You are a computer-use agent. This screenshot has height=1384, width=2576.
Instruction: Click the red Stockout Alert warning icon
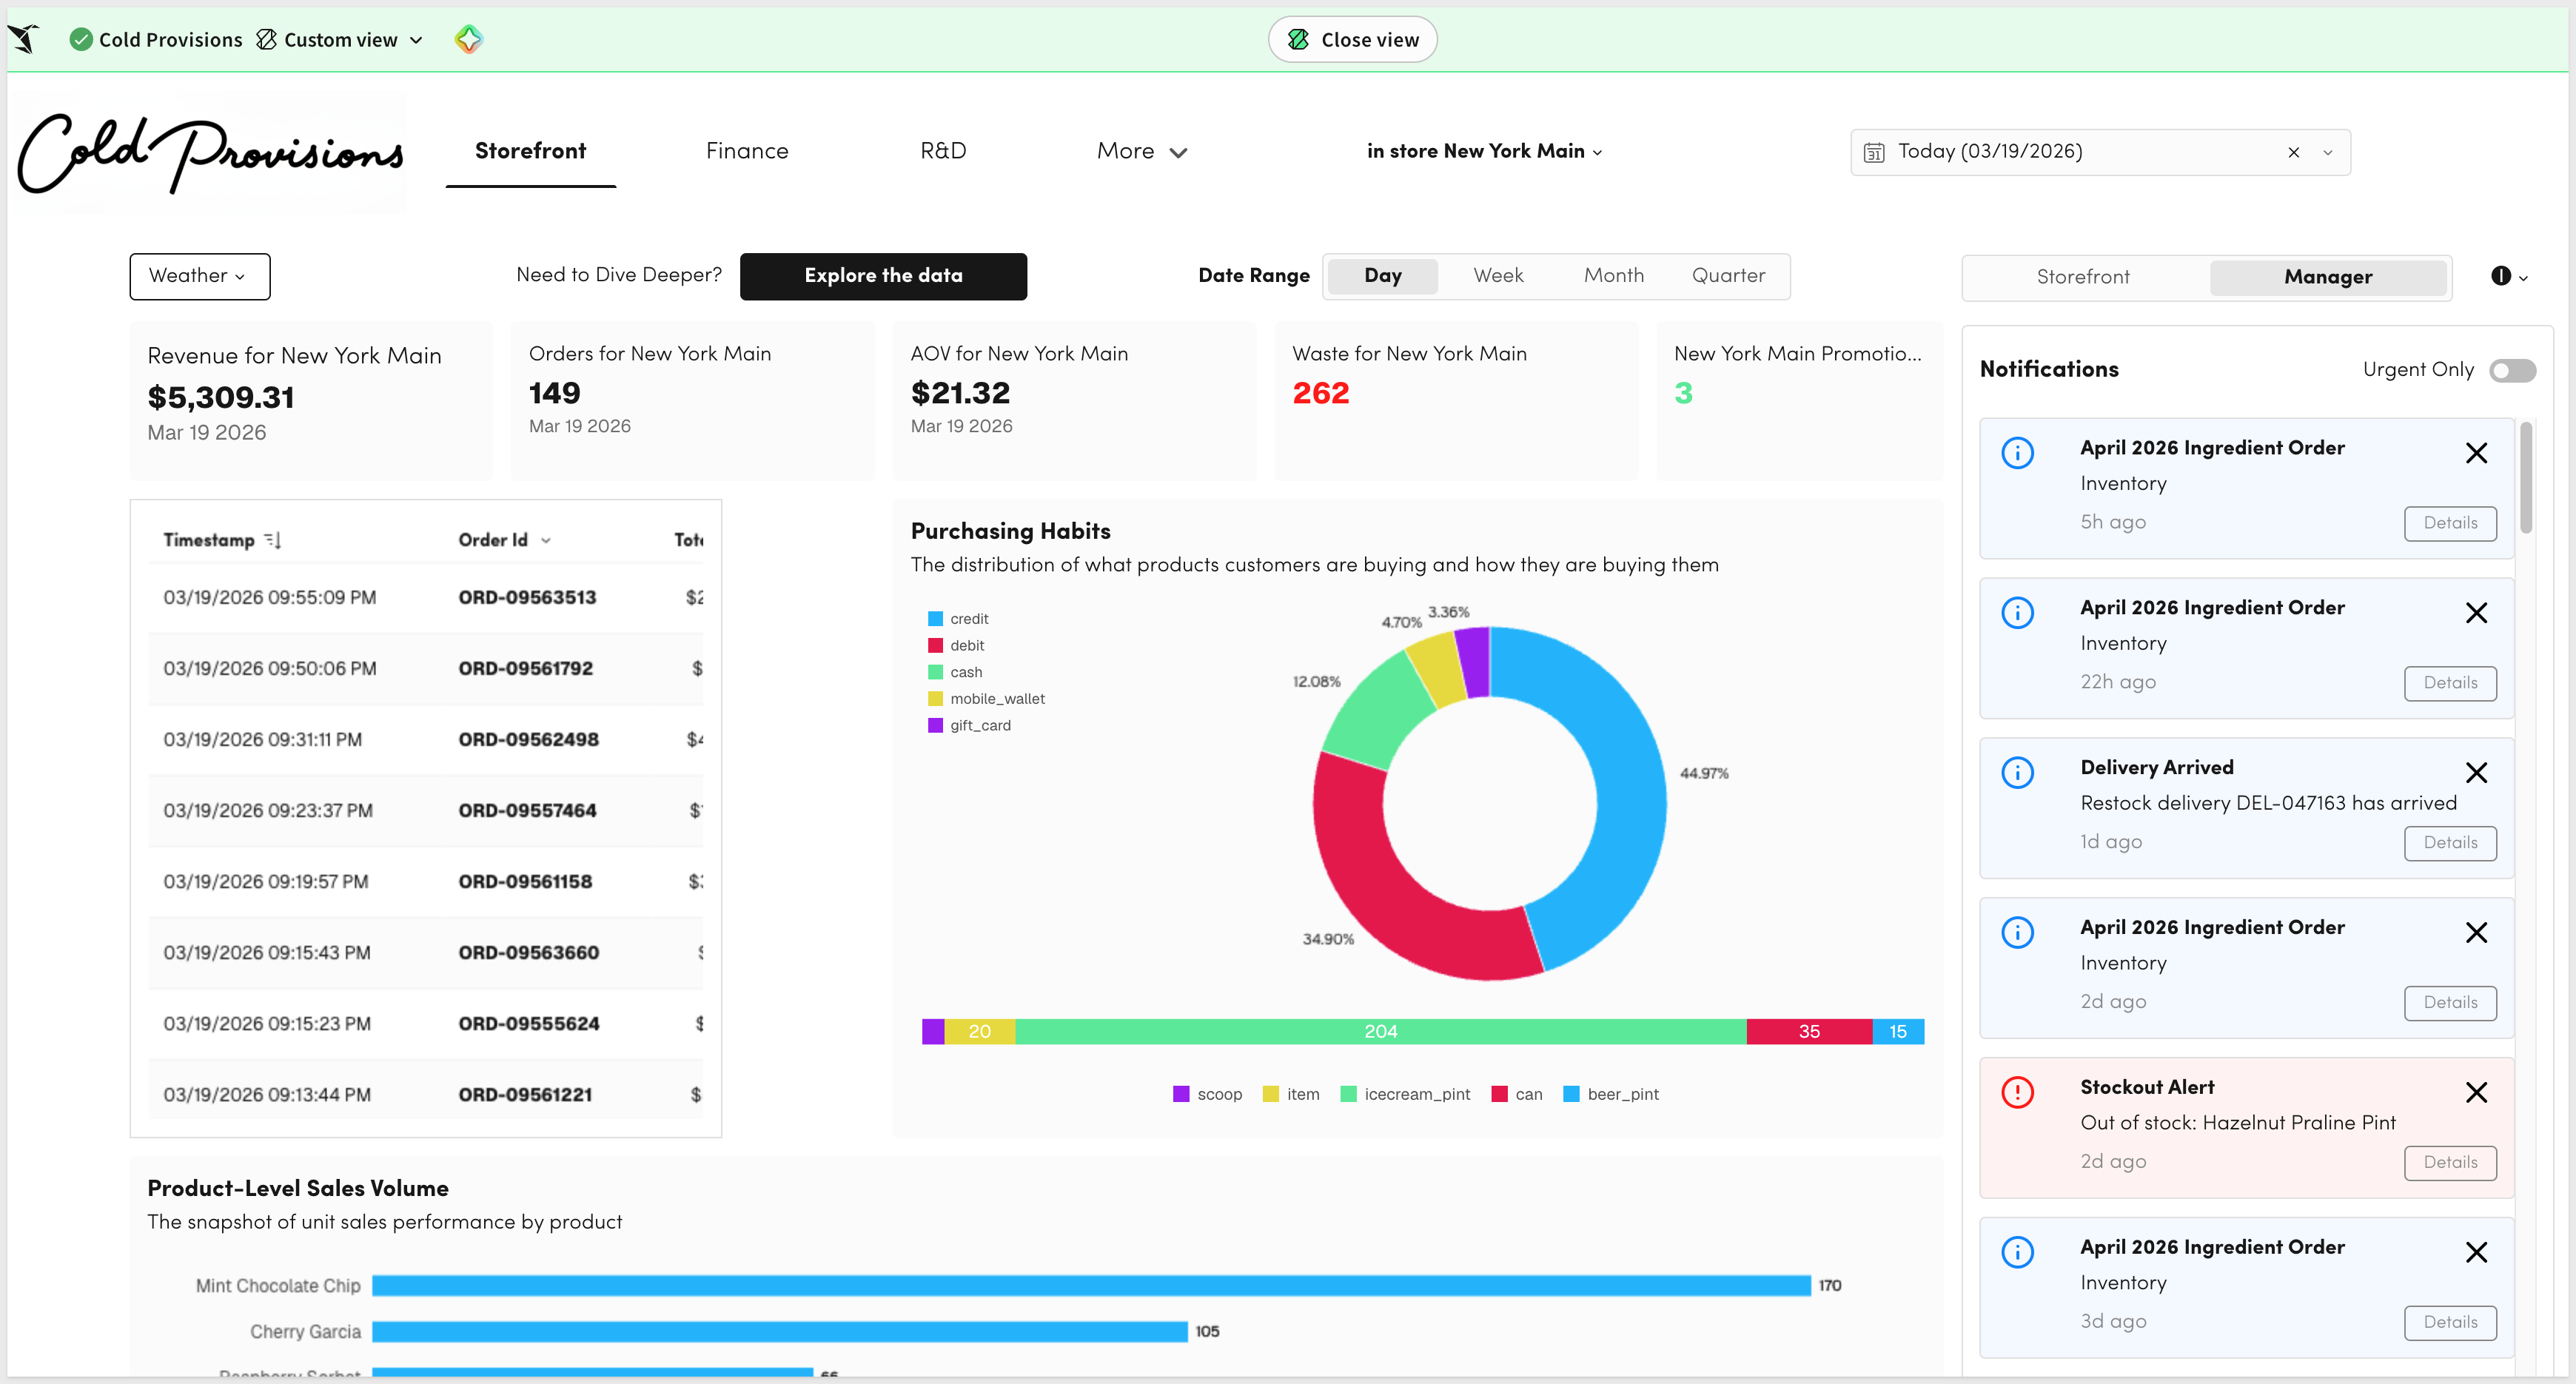point(2017,1092)
